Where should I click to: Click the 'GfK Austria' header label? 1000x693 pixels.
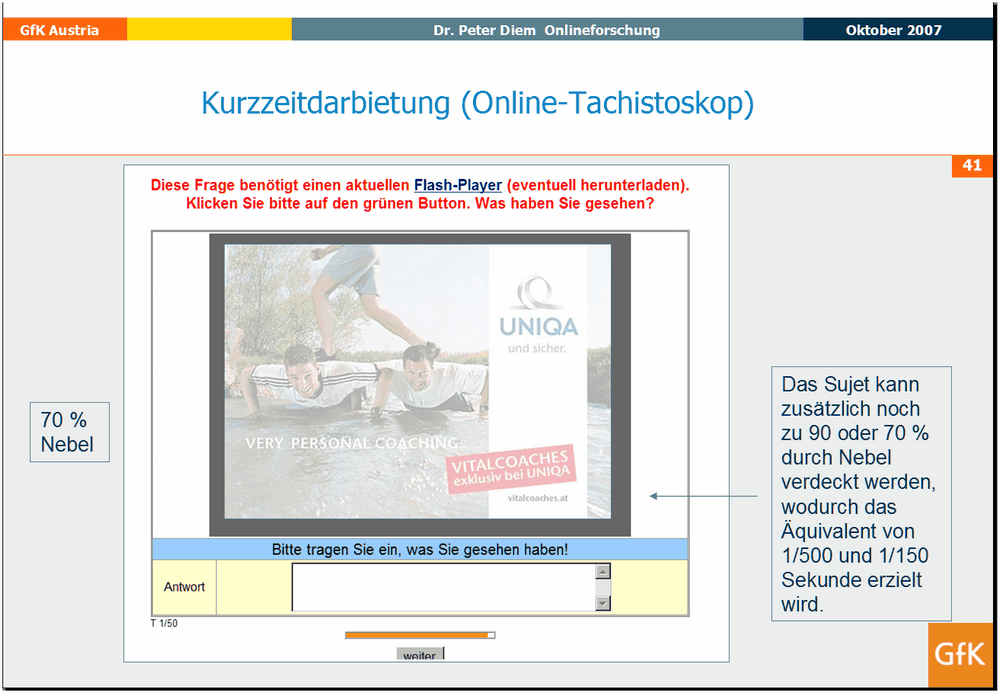(x=59, y=30)
